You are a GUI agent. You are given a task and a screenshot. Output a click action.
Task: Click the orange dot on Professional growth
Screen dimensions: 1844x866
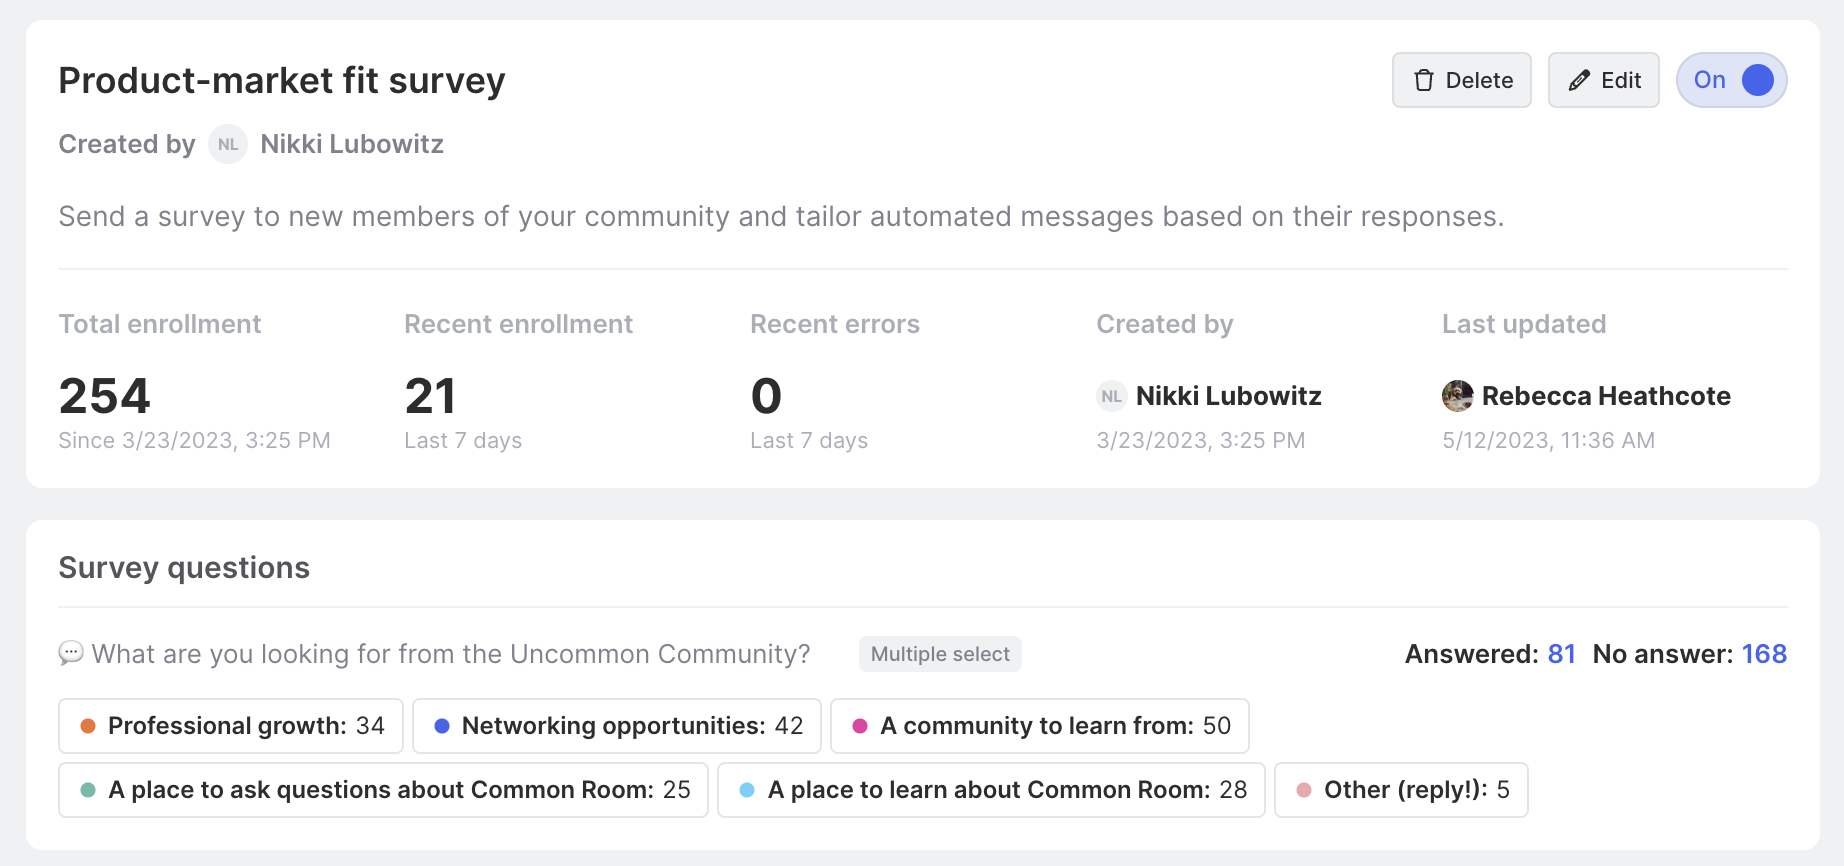pos(88,726)
